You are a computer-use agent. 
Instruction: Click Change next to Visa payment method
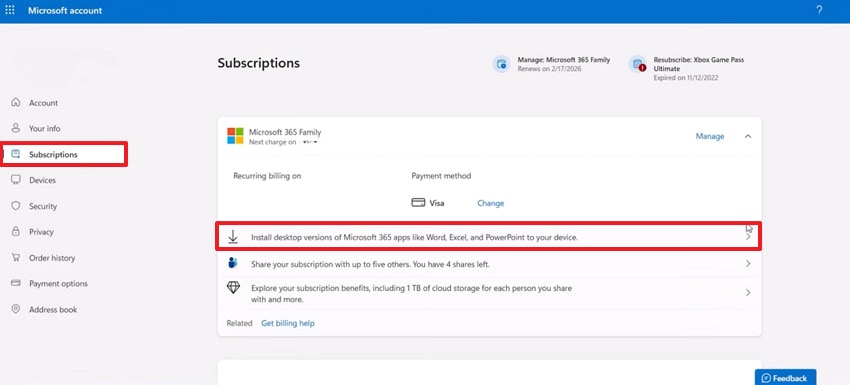click(491, 203)
